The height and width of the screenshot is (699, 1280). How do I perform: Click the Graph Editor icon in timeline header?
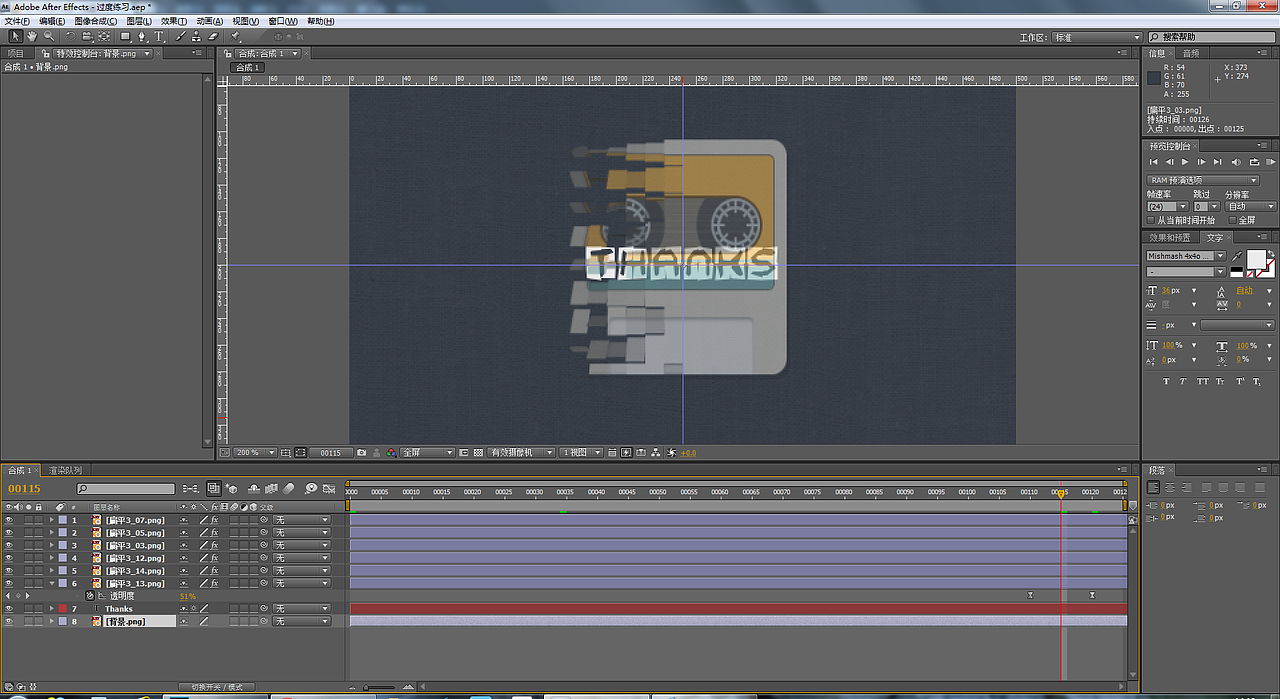[x=329, y=488]
